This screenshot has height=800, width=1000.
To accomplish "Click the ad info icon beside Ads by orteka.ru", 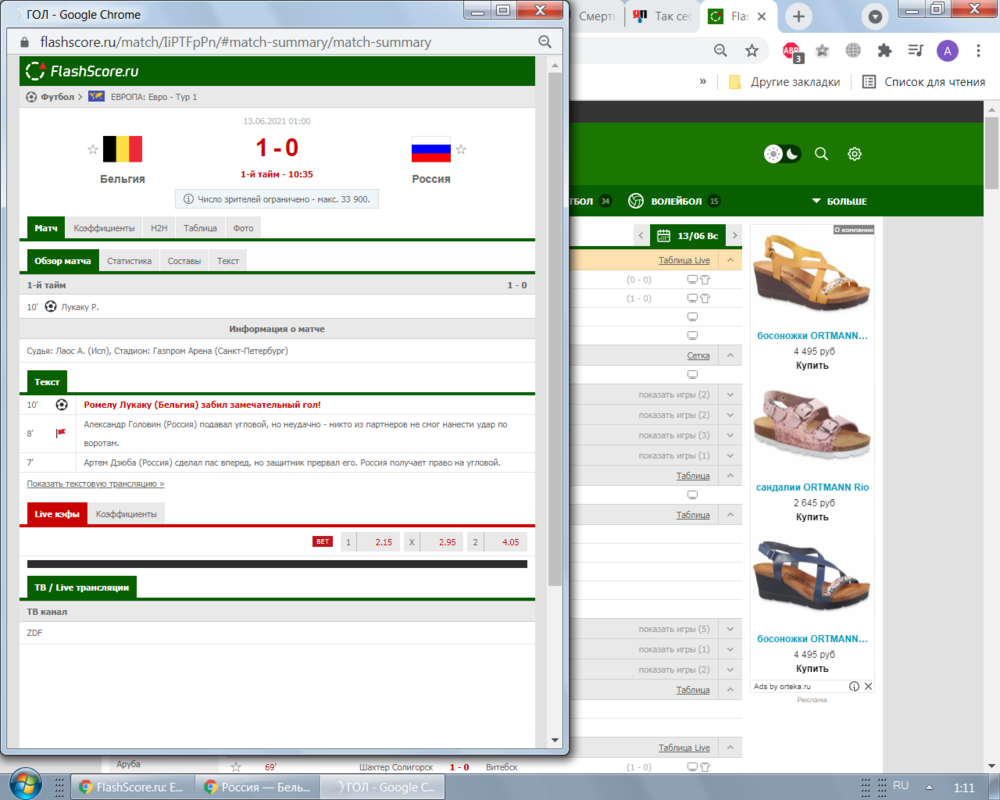I will (x=854, y=686).
